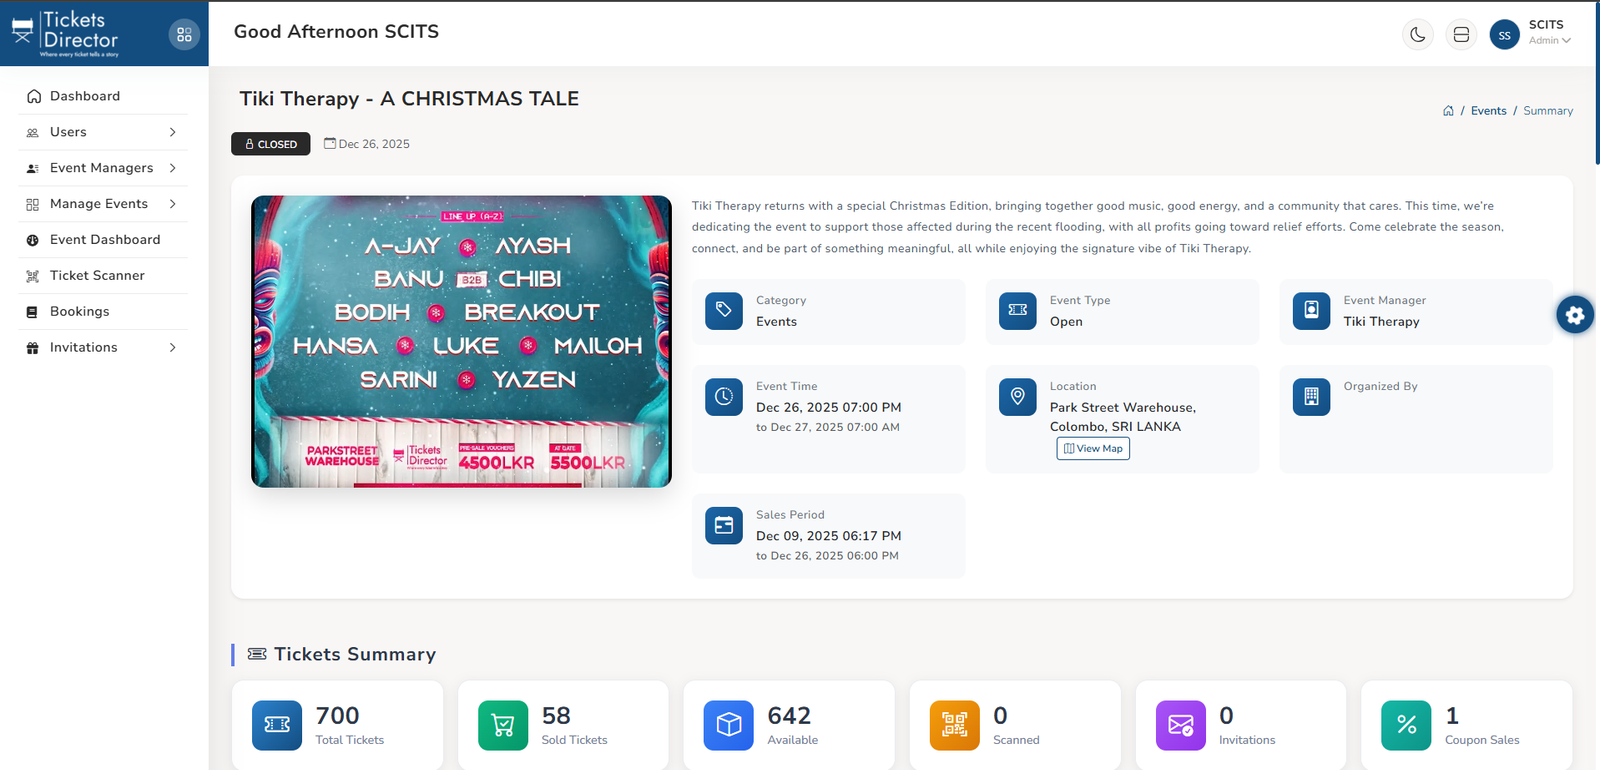This screenshot has width=1600, height=770.
Task: Go to Bookings in sidebar
Action: (x=80, y=312)
